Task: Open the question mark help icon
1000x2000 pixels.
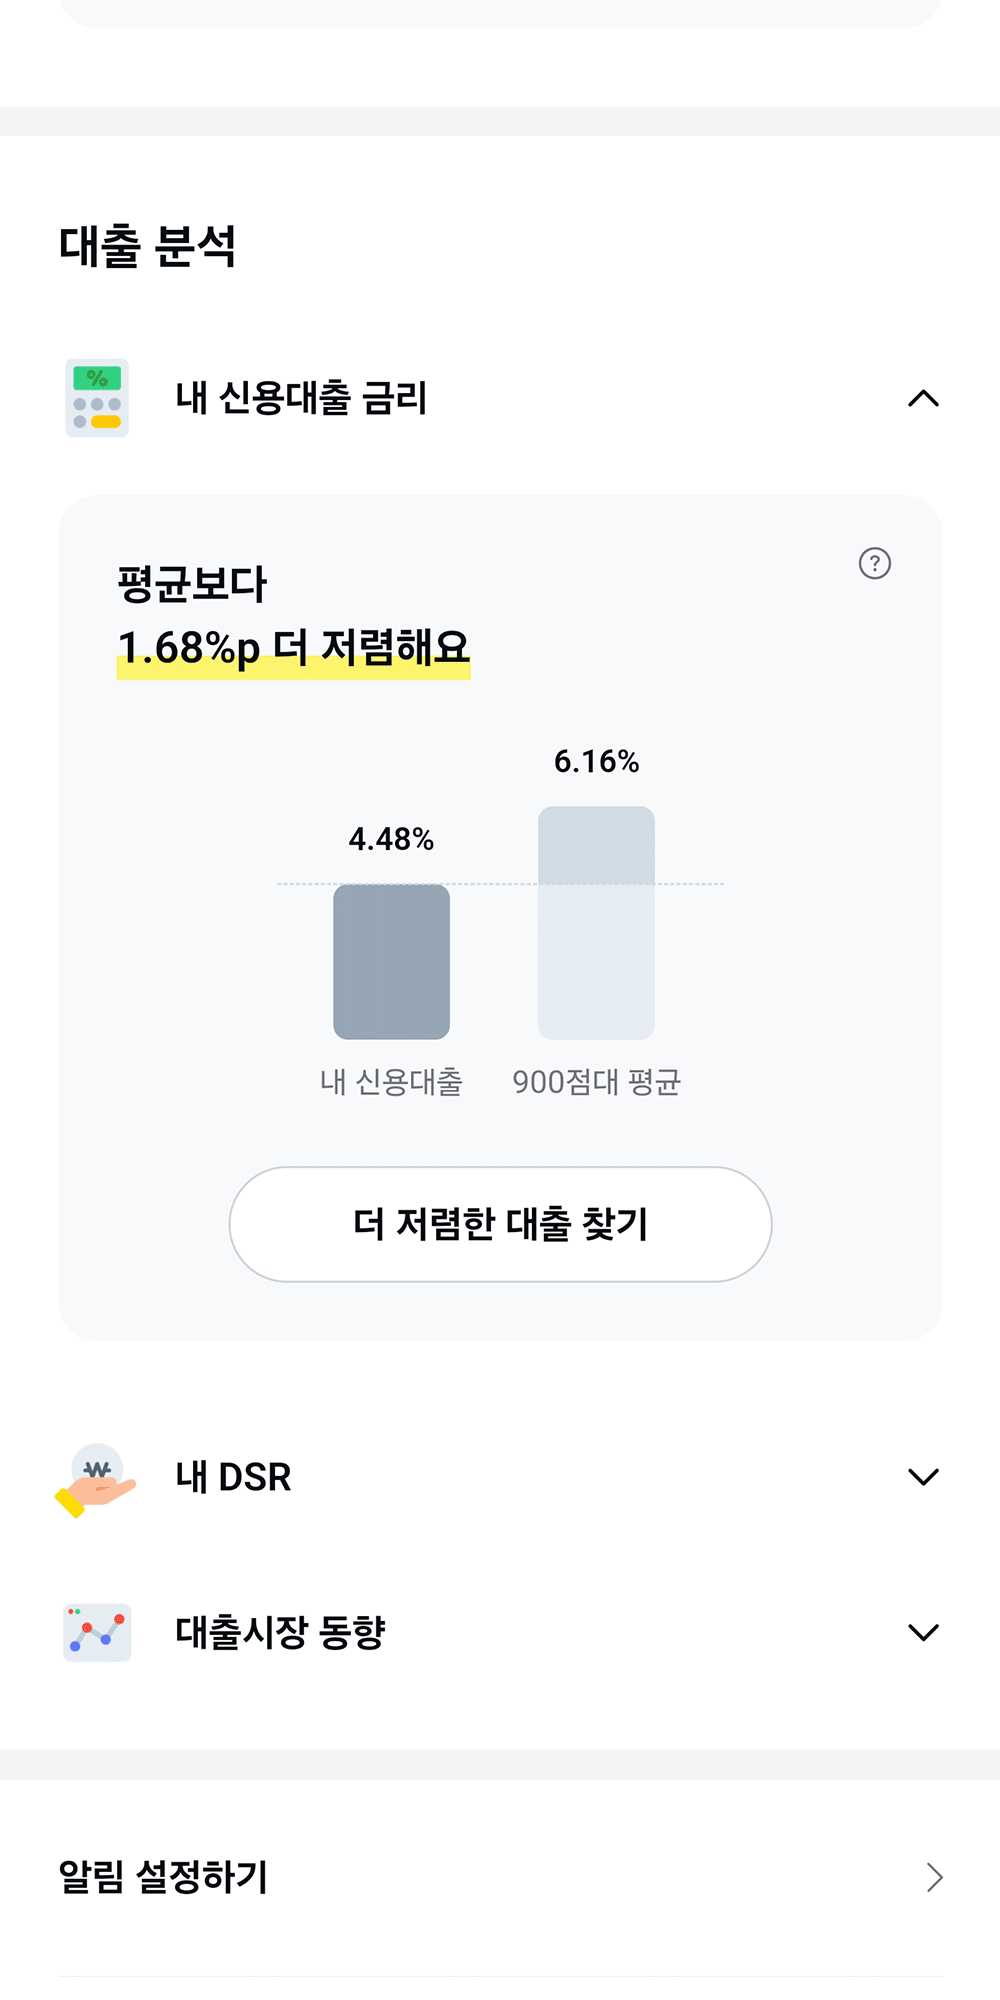Action: 875,564
